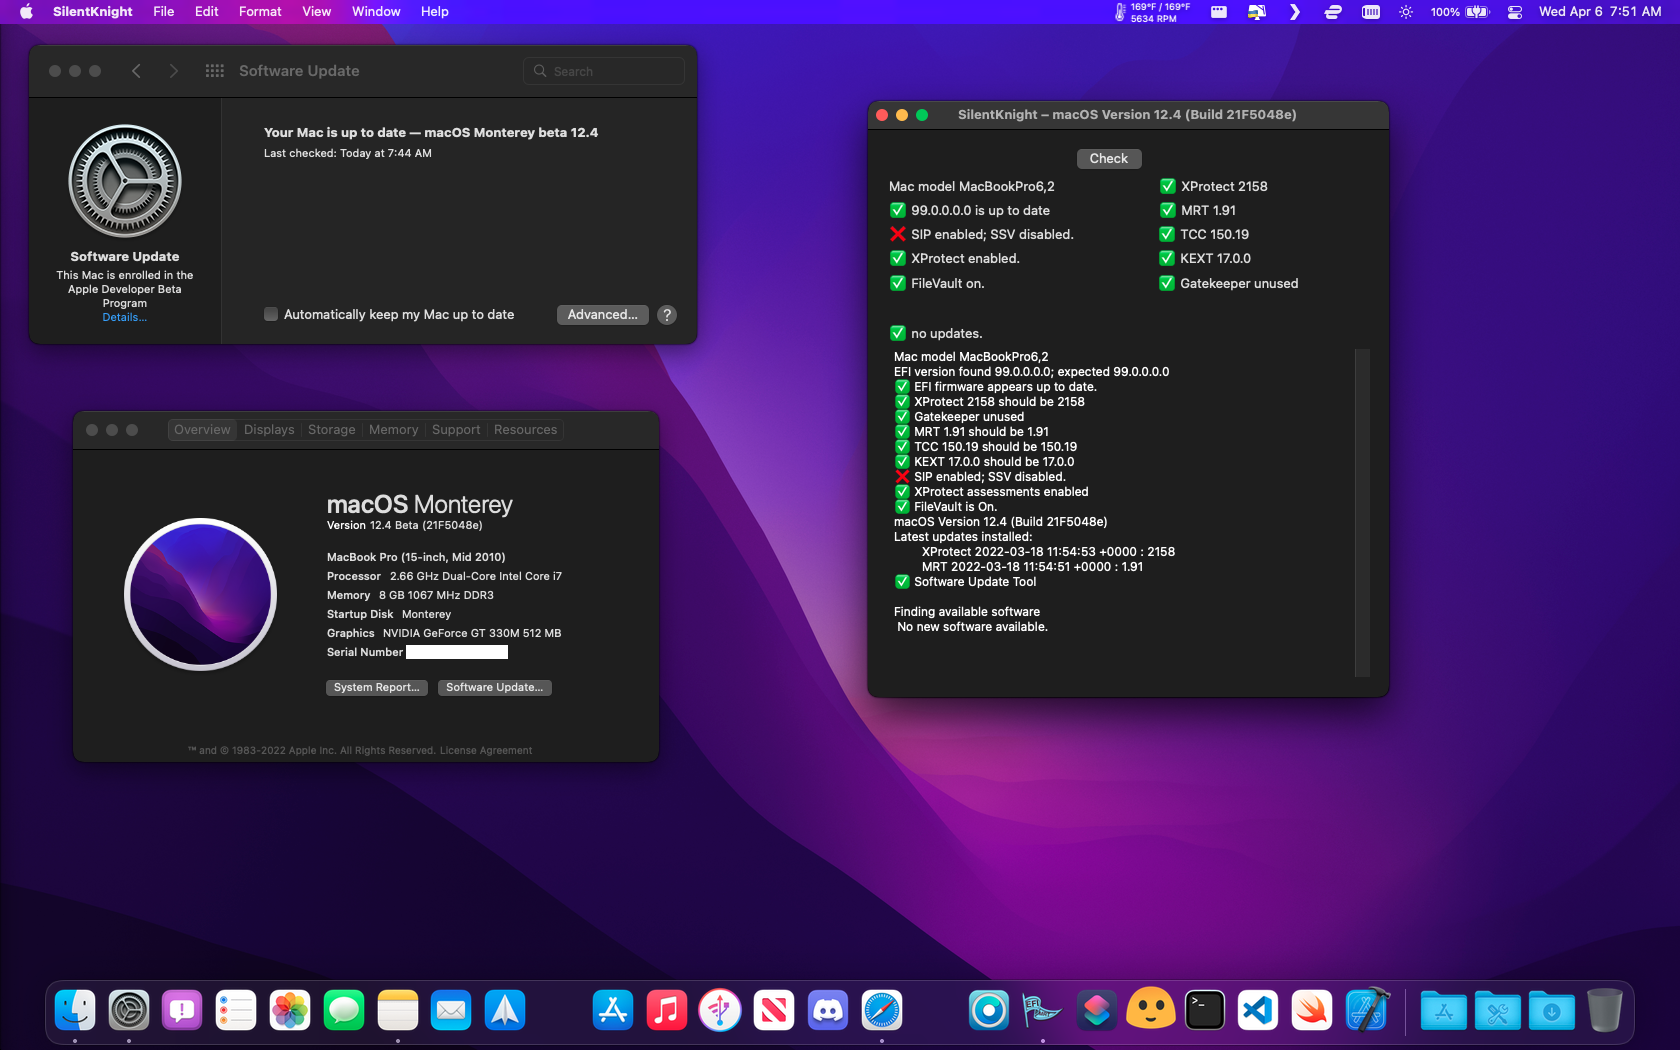
Task: Select the Memory tab in About This Mac
Action: click(394, 430)
